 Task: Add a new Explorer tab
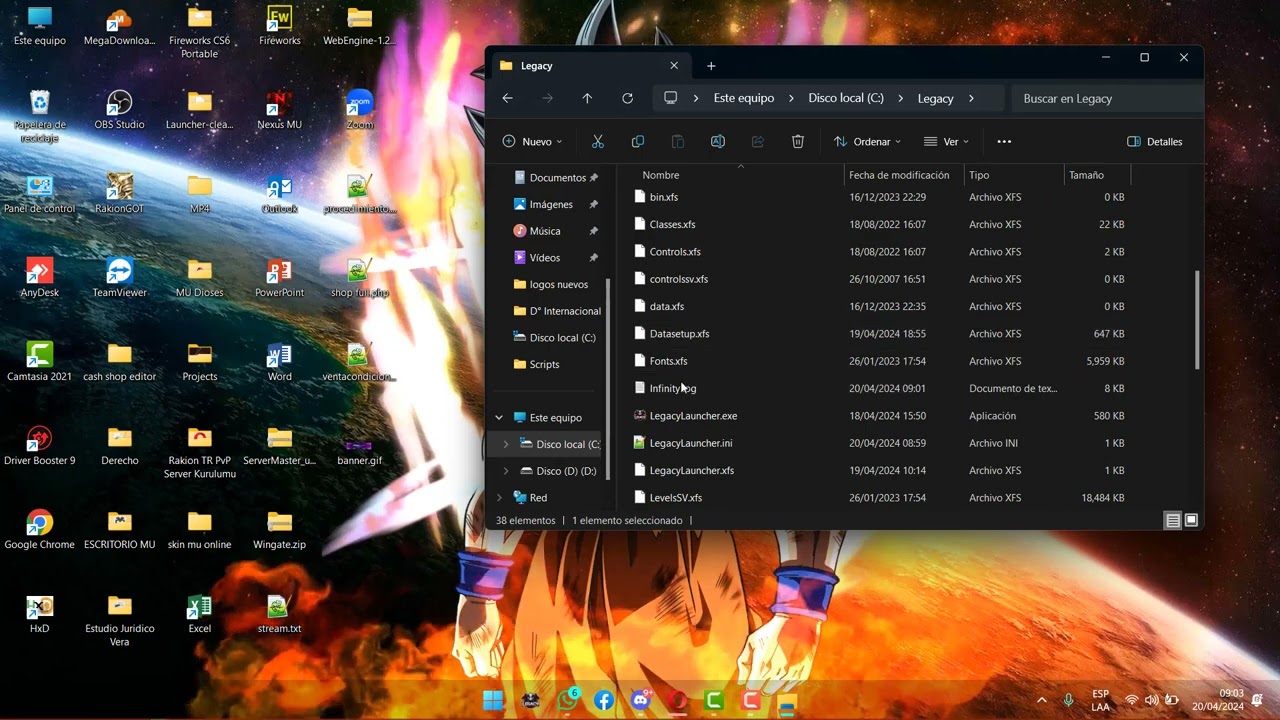pyautogui.click(x=711, y=66)
